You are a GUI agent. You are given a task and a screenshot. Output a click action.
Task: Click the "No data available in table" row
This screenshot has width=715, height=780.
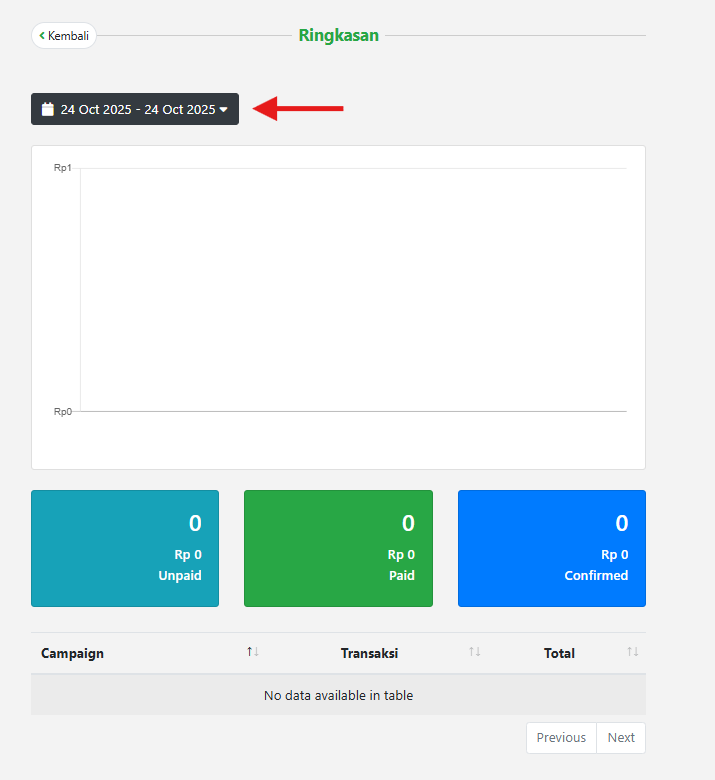[338, 695]
